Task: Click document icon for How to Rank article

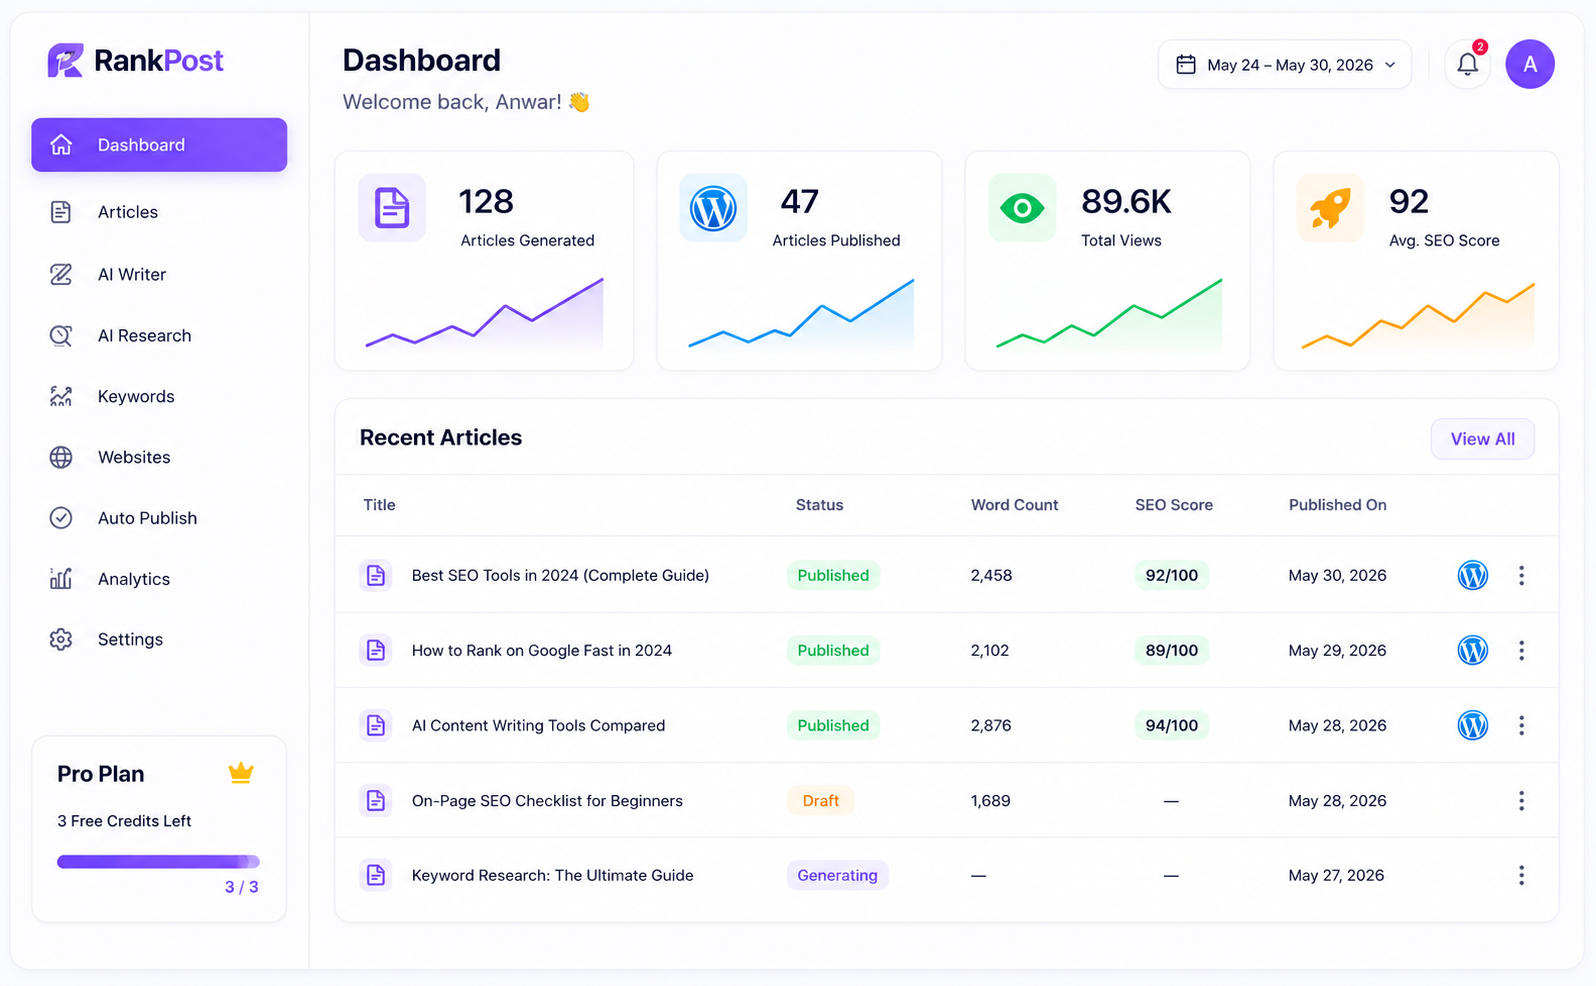Action: pos(375,650)
